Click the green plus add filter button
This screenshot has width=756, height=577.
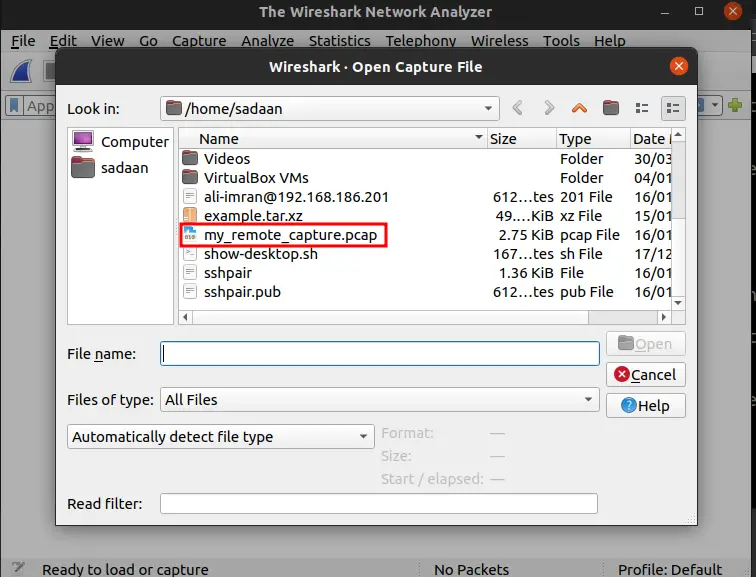[x=735, y=105]
